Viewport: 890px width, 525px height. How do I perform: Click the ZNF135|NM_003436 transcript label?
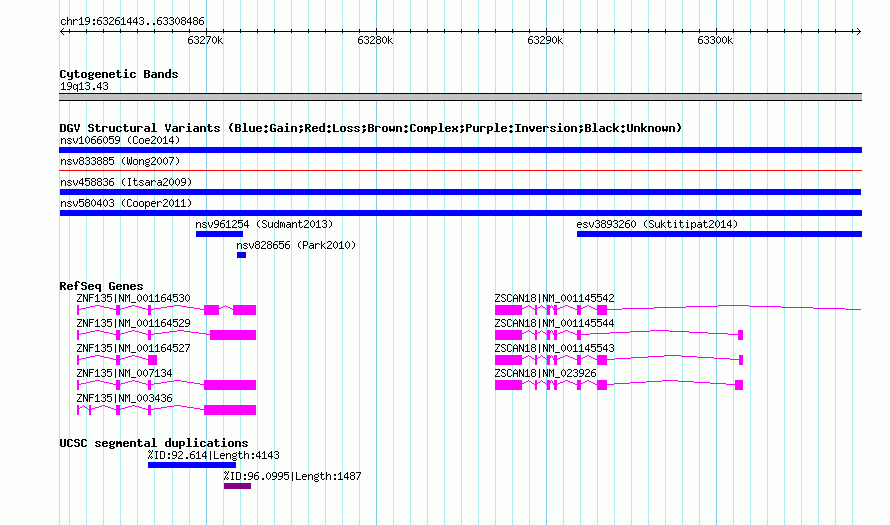(124, 398)
